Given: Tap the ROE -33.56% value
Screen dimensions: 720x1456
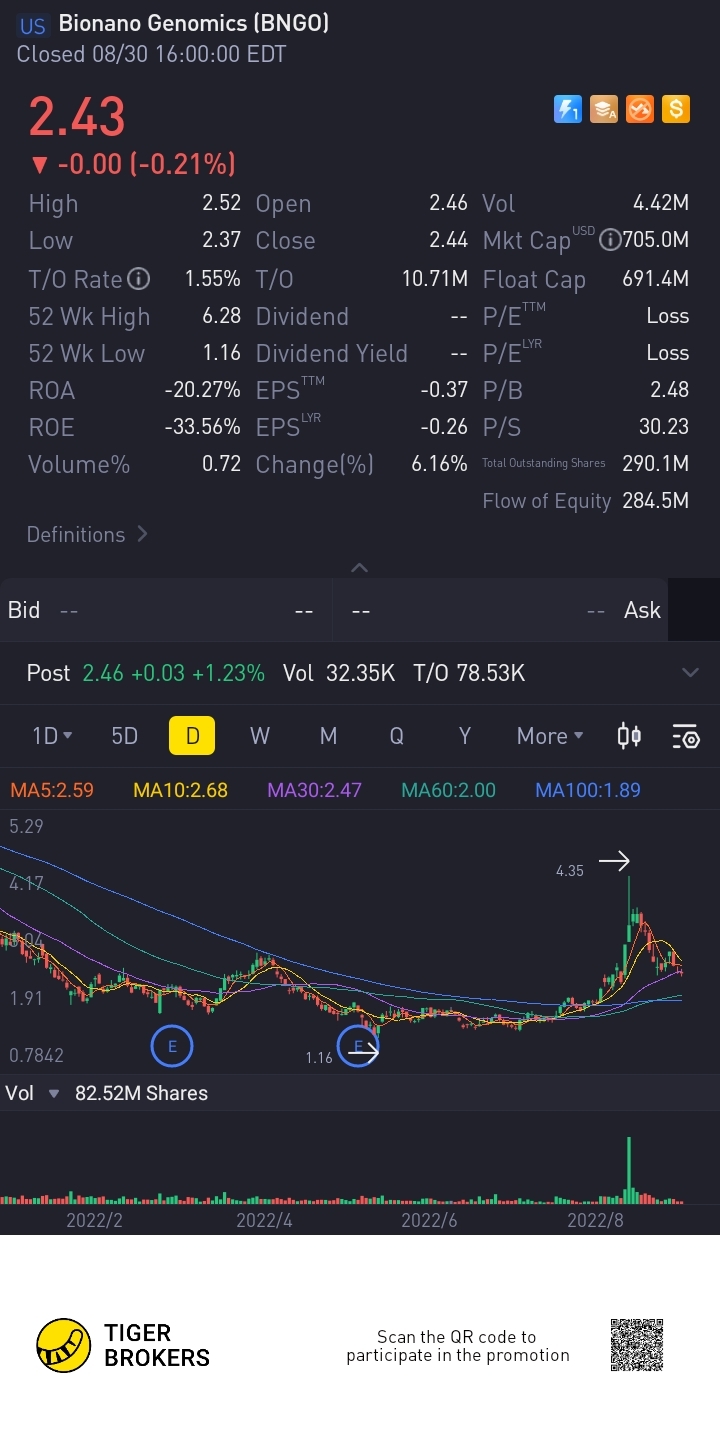Looking at the screenshot, I should click(x=202, y=427).
